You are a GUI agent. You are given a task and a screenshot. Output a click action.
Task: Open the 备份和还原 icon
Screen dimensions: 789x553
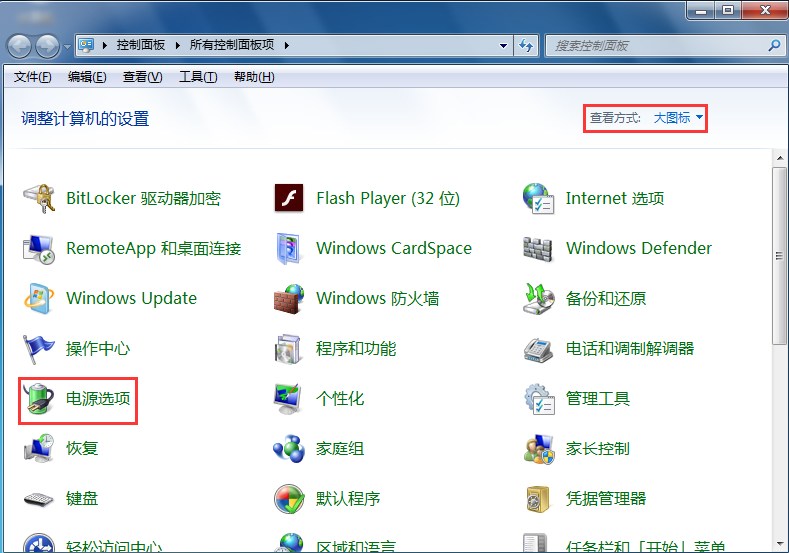[x=539, y=299]
